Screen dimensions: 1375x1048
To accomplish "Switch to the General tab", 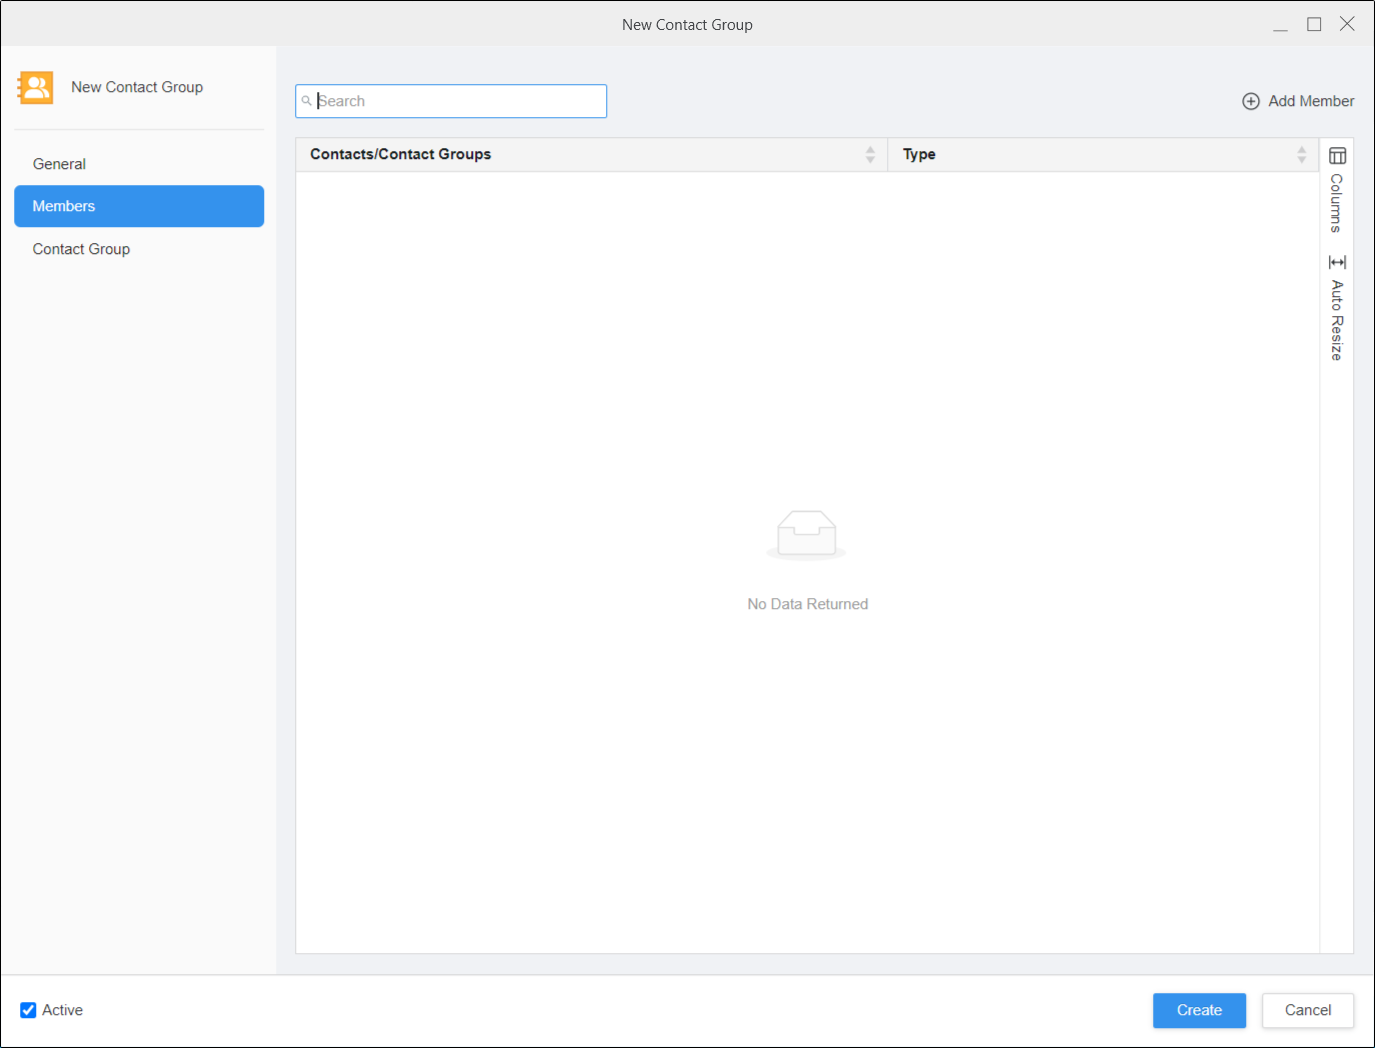I will (59, 164).
